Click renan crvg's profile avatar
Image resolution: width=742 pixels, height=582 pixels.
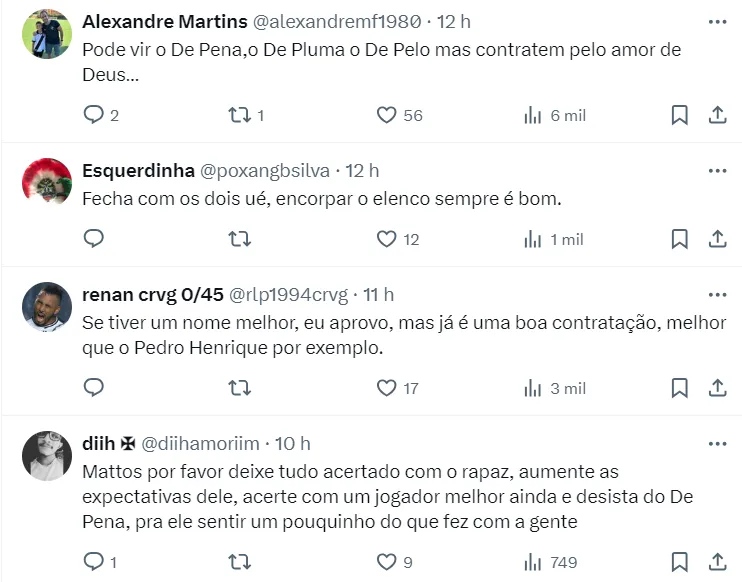[x=47, y=307]
